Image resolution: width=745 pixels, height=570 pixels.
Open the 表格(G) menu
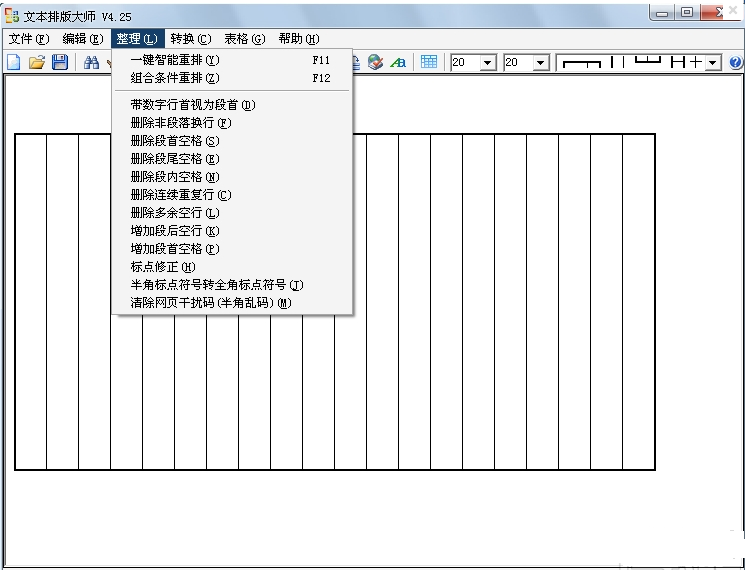[245, 38]
